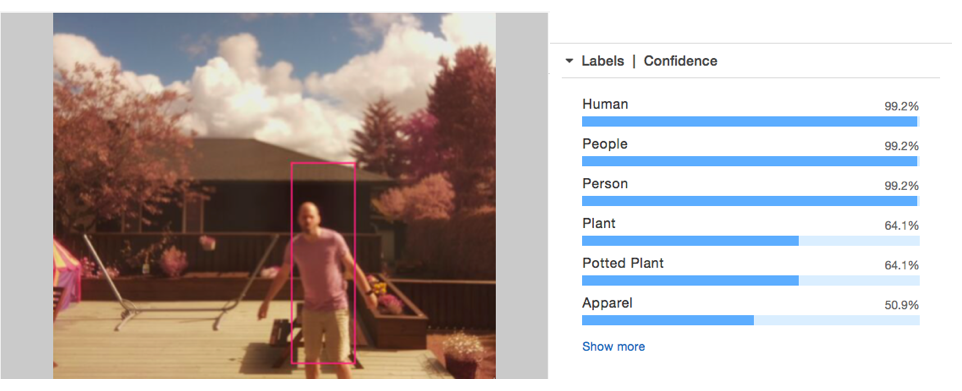Click the 99.2% value beside Human
This screenshot has width=962, height=391.
tap(901, 106)
